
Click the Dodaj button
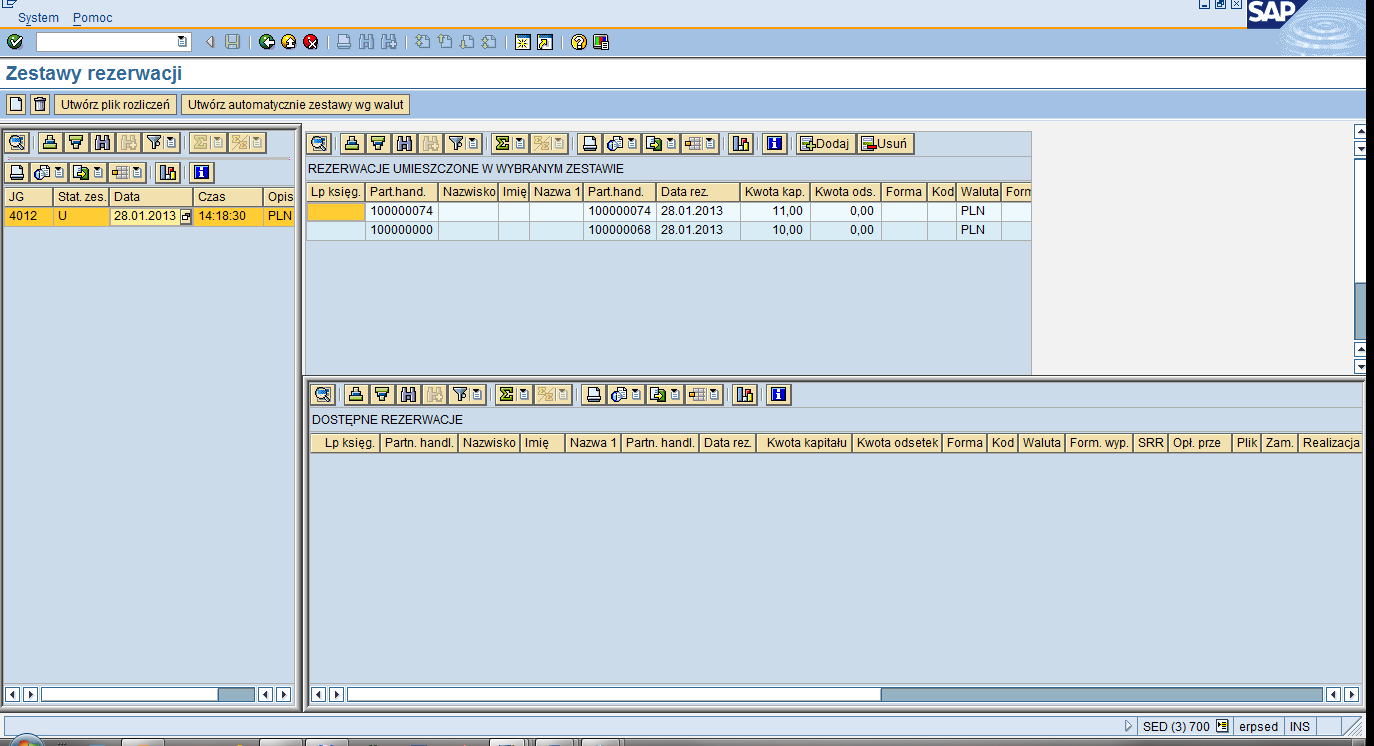[x=825, y=143]
